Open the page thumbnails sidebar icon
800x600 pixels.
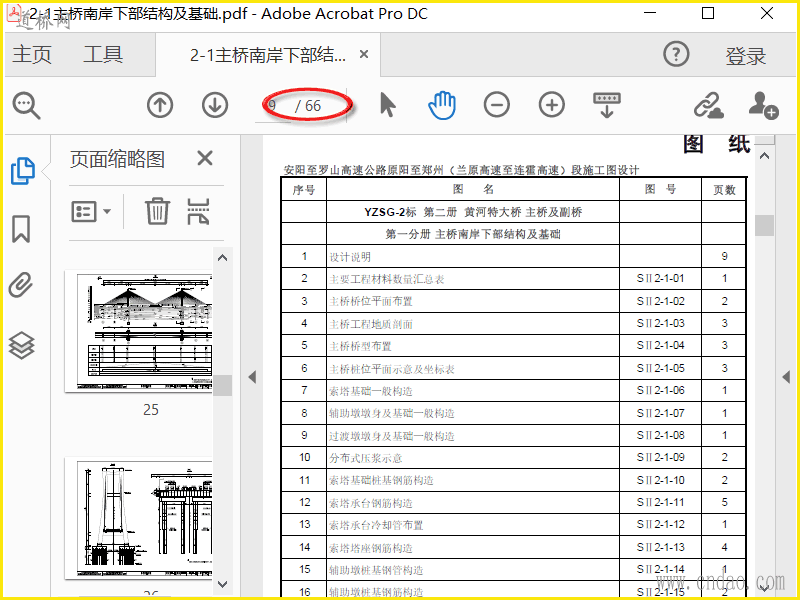tap(22, 170)
